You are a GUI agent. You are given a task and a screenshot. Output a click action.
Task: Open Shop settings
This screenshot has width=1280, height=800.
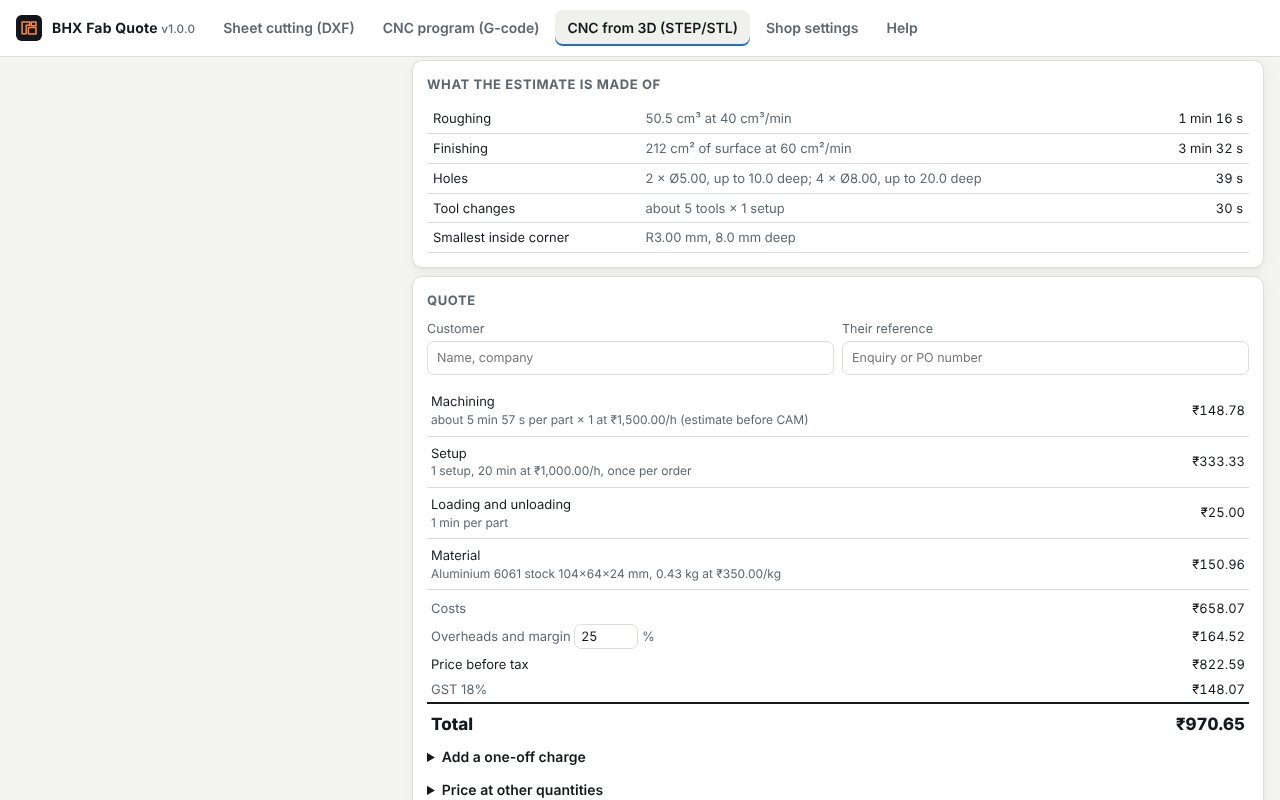click(812, 28)
